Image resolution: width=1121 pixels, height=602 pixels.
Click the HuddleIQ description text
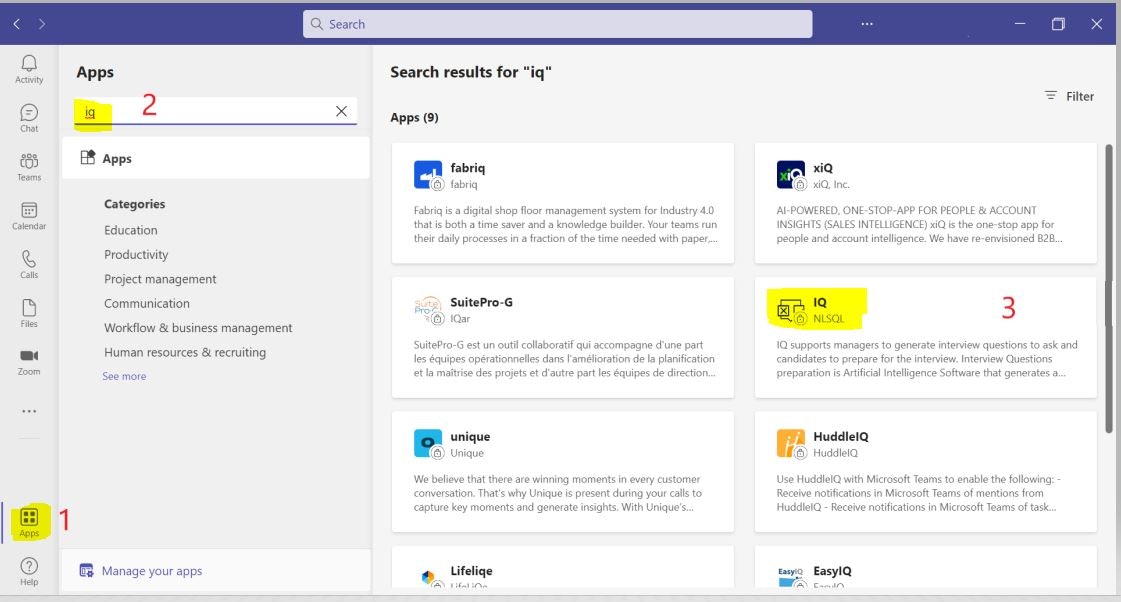(x=919, y=493)
